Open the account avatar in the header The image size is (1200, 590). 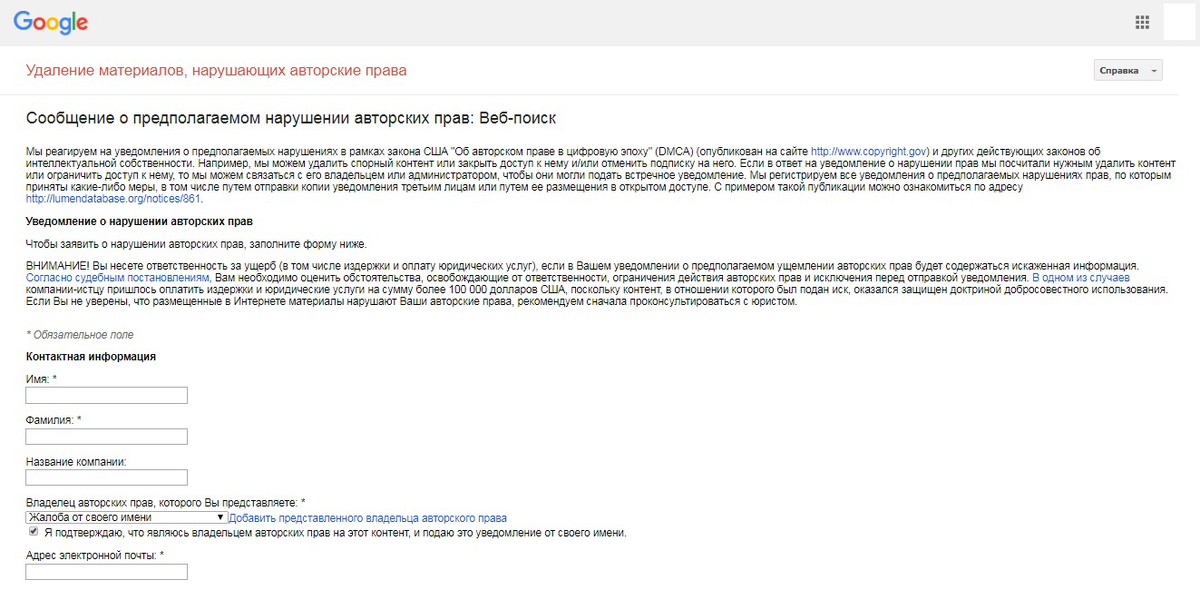1180,22
